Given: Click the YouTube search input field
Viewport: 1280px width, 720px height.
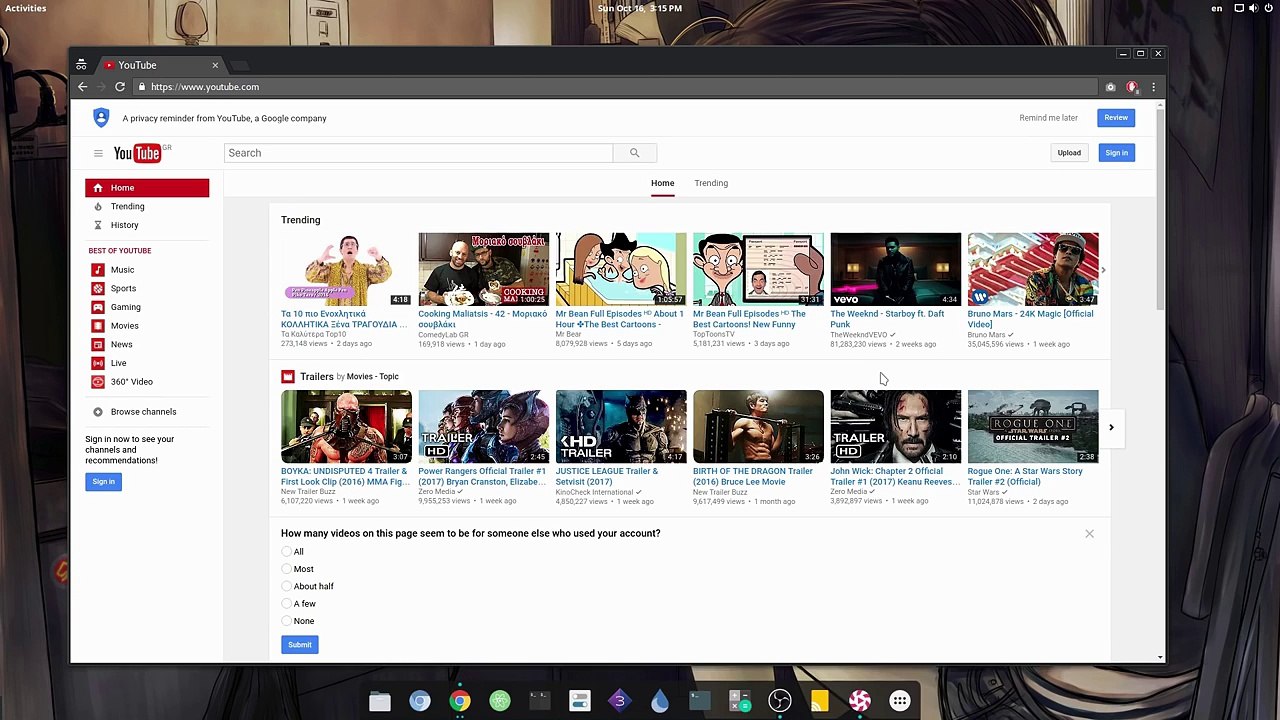Looking at the screenshot, I should coord(418,153).
